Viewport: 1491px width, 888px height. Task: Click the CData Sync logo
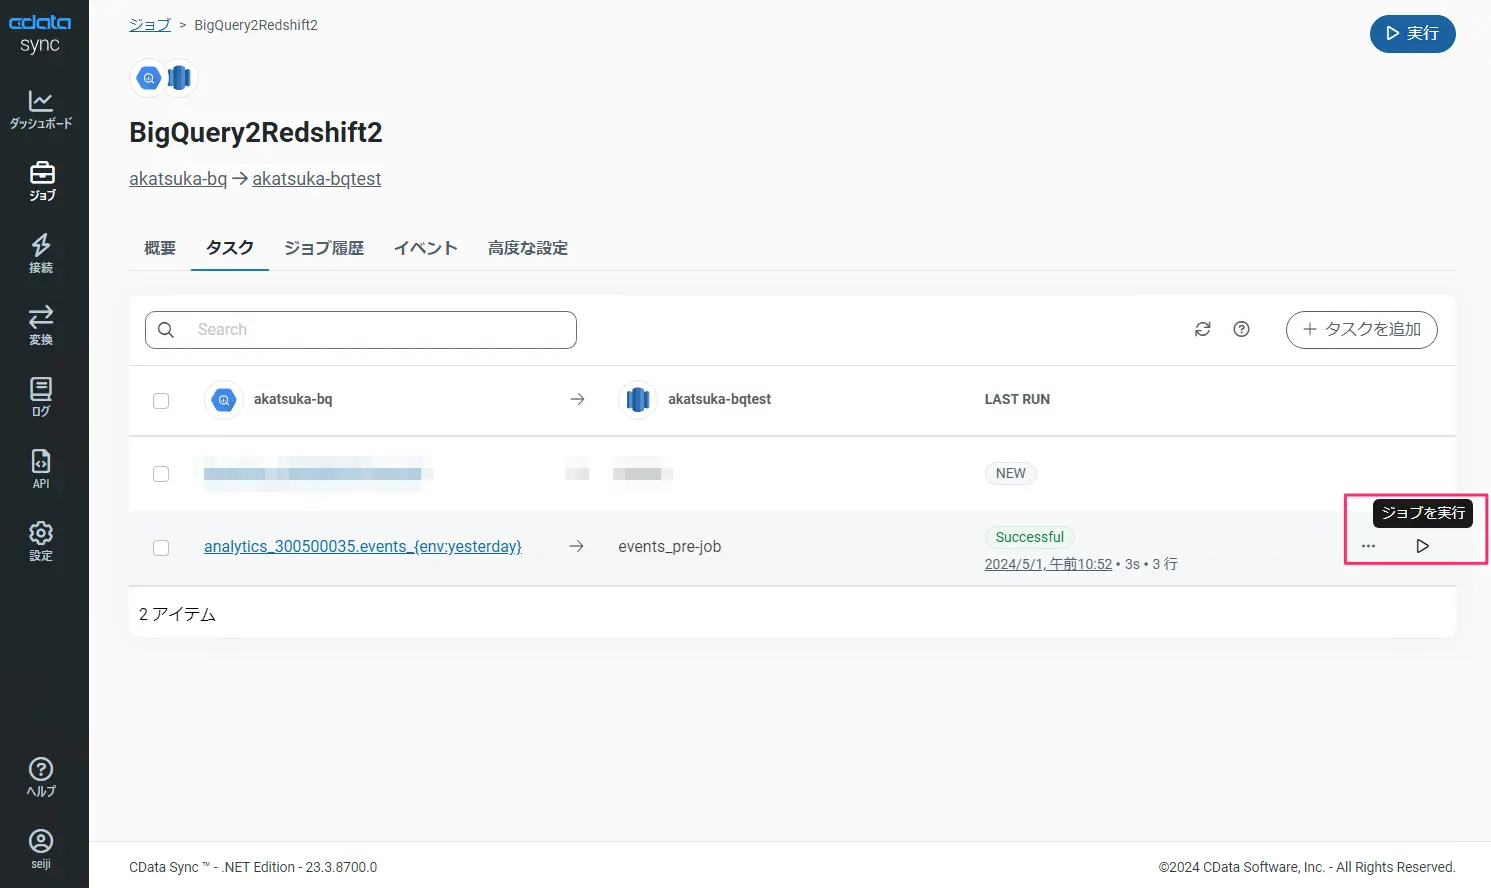click(x=40, y=34)
